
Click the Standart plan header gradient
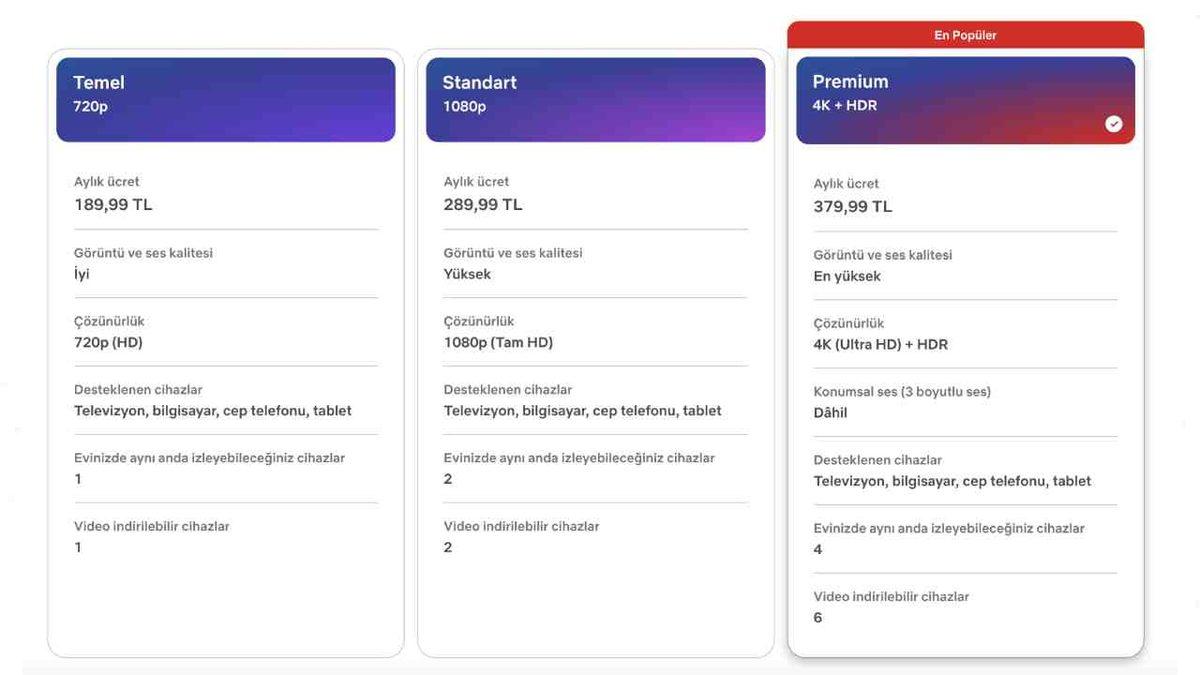click(x=595, y=99)
